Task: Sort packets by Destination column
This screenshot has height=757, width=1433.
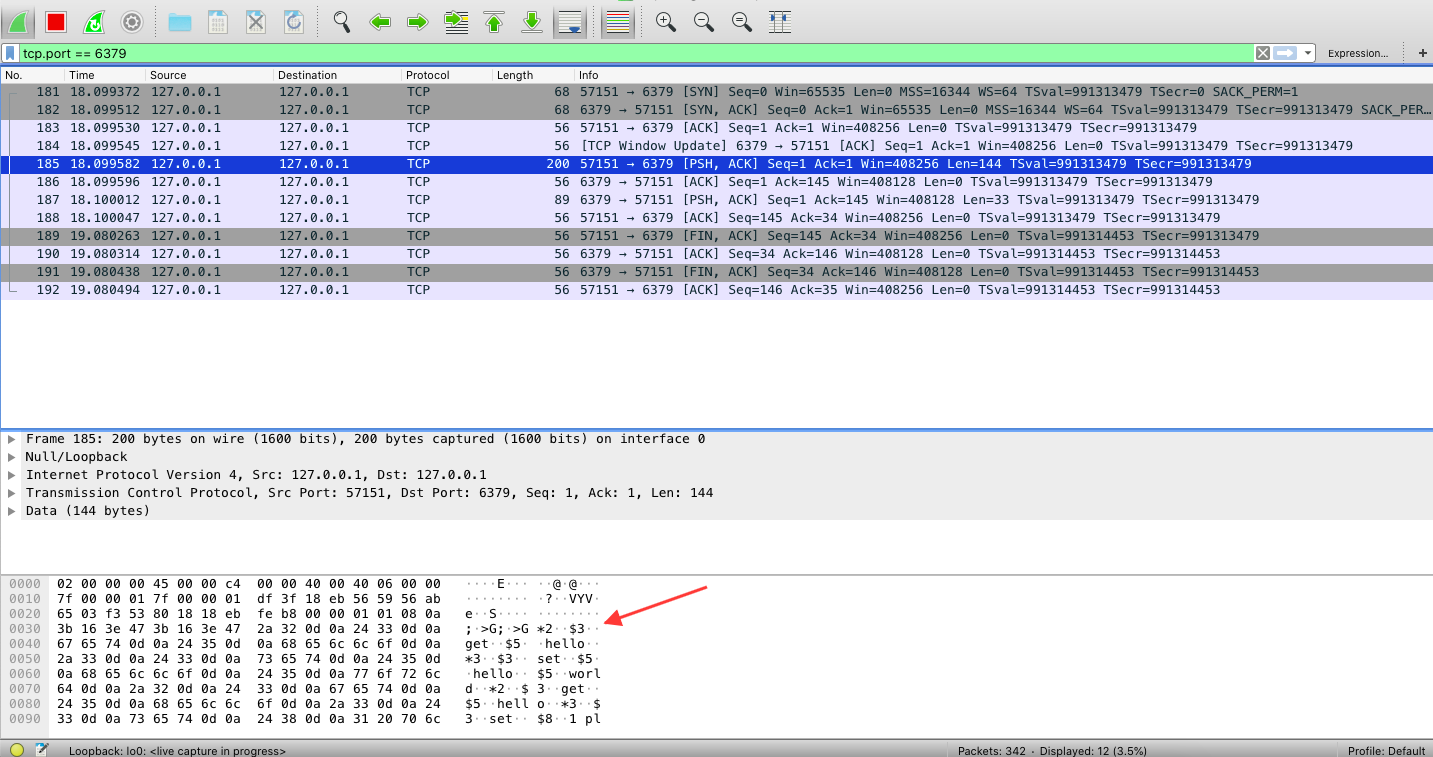Action: (x=338, y=75)
